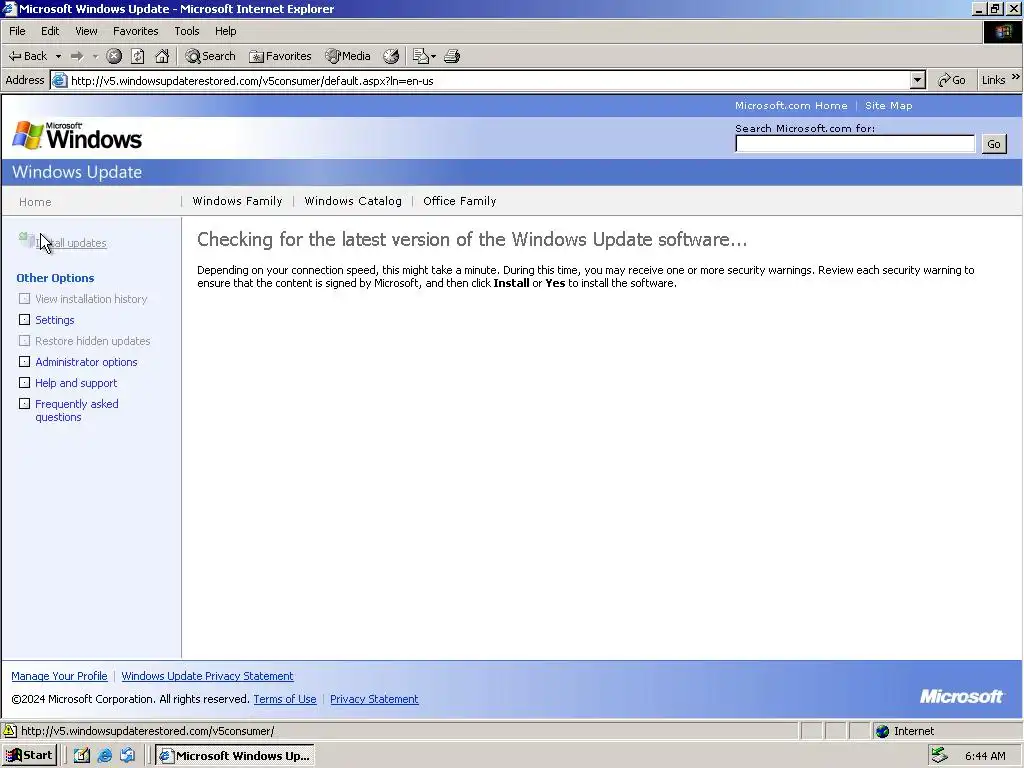Open Administrator options
Screen dimensions: 1024x768
pyautogui.click(x=86, y=362)
